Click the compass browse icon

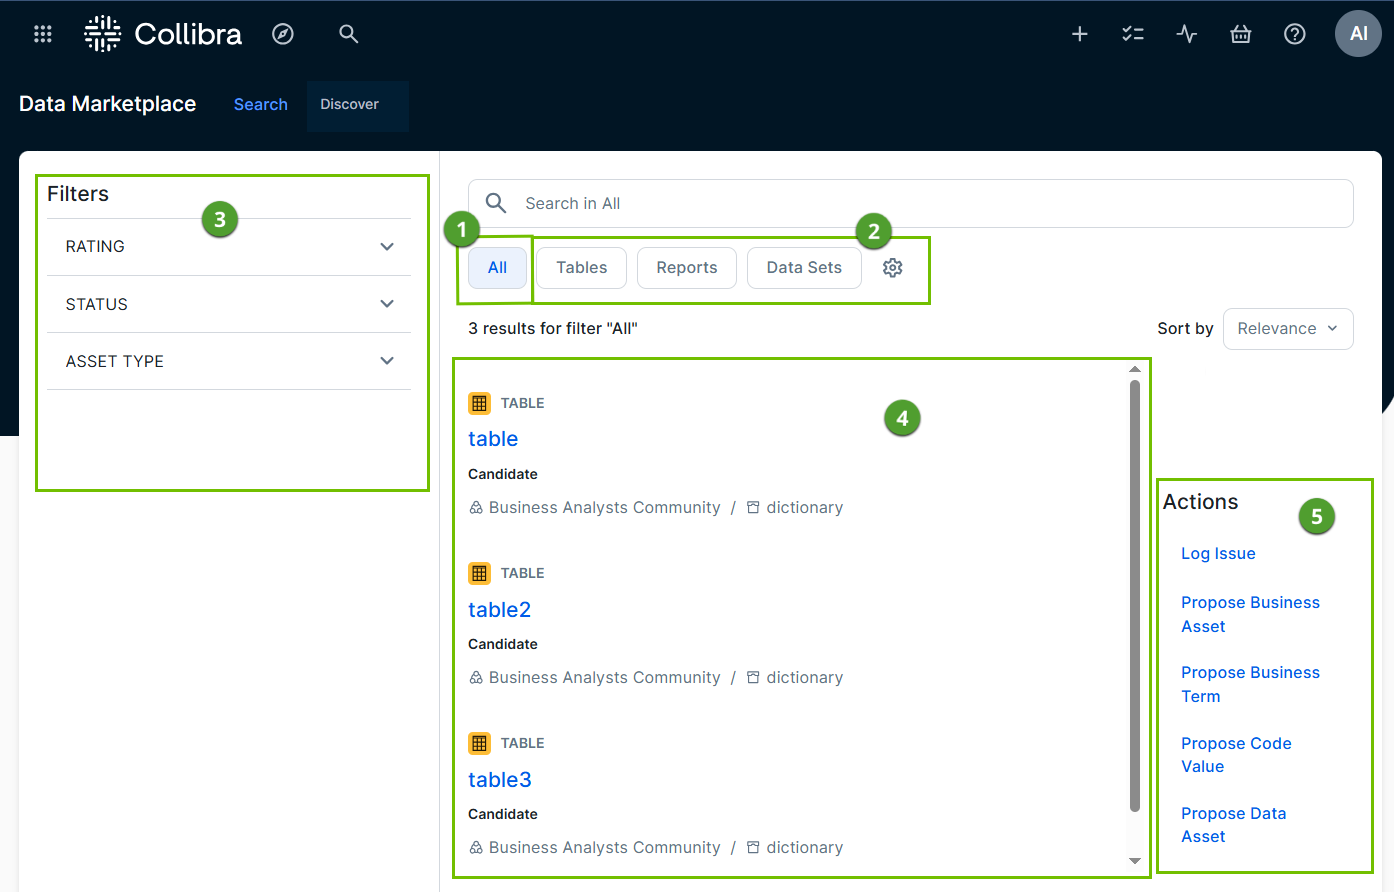coord(283,34)
